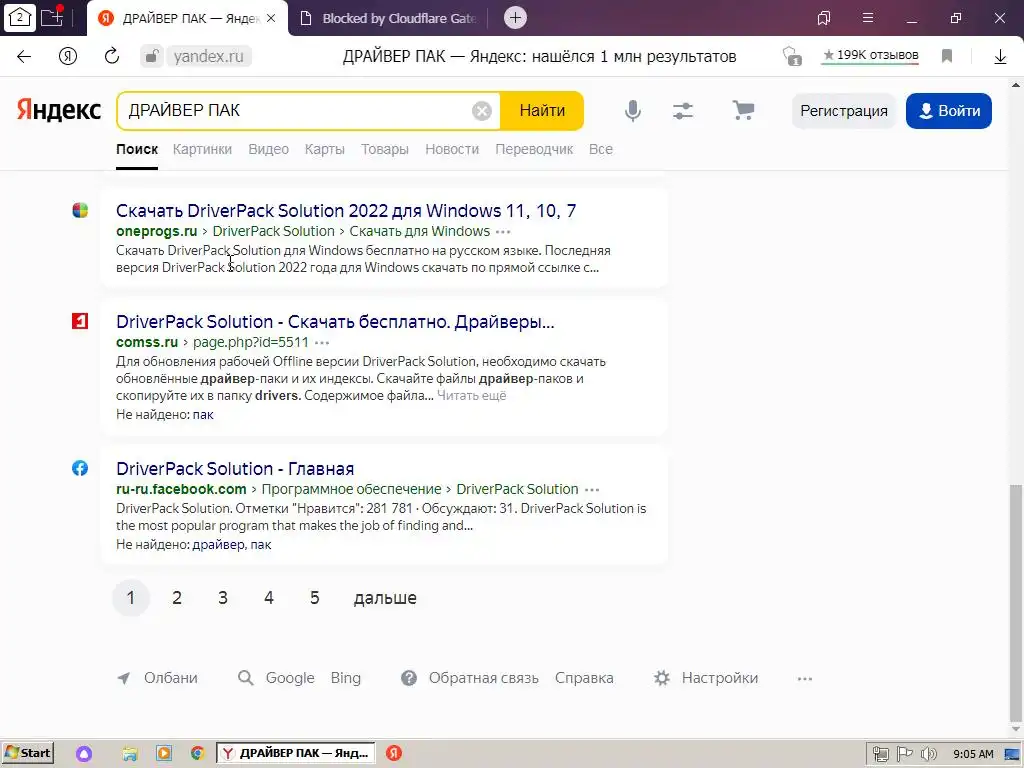Open the bookmarks collections icon in title bar
Image resolution: width=1024 pixels, height=768 pixels.
coord(824,18)
